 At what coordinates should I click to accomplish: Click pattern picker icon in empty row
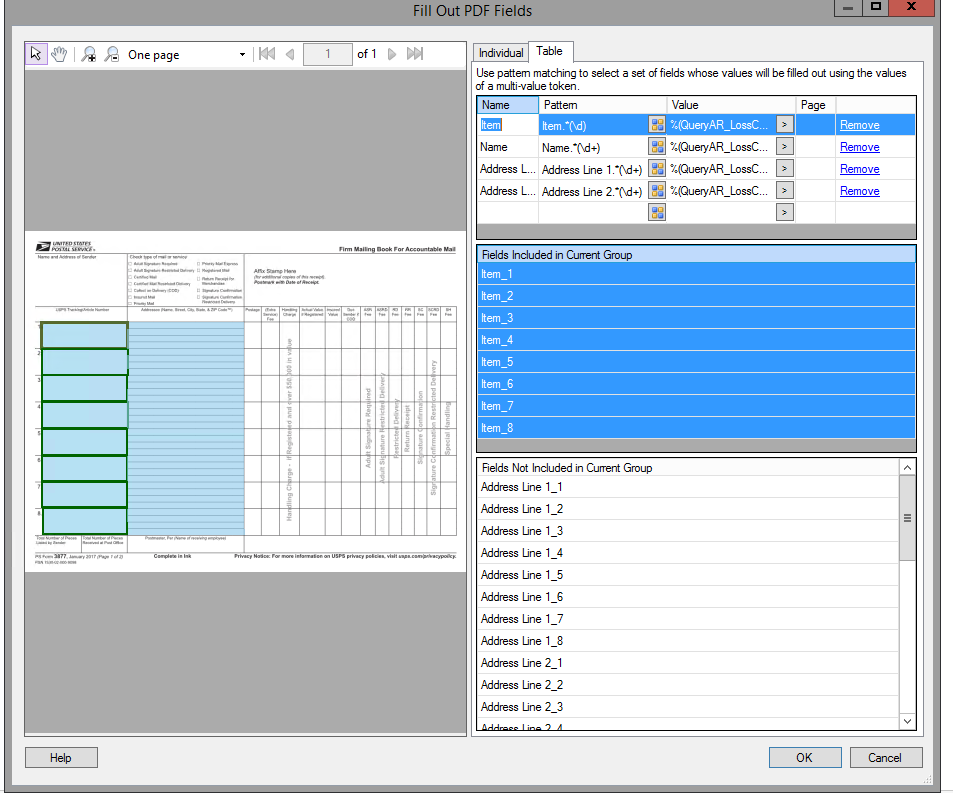pyautogui.click(x=657, y=212)
